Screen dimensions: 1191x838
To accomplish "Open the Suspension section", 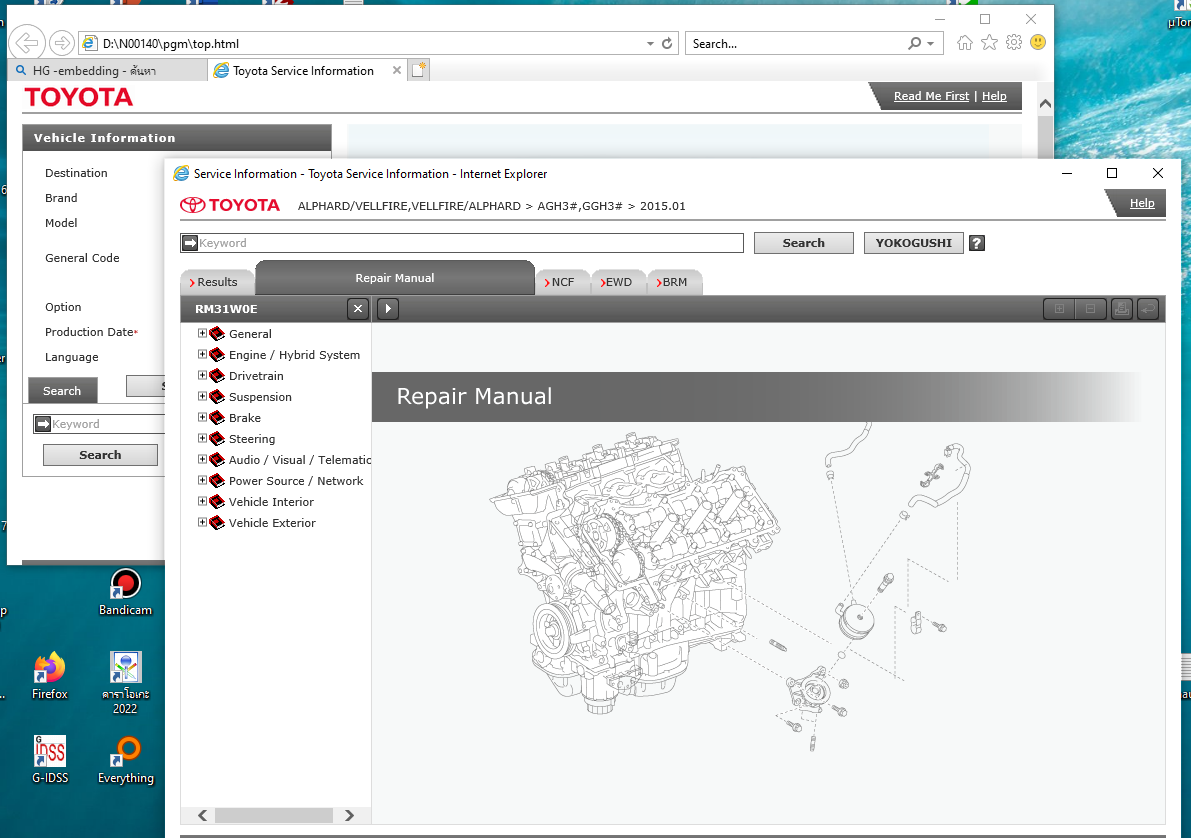I will [260, 397].
